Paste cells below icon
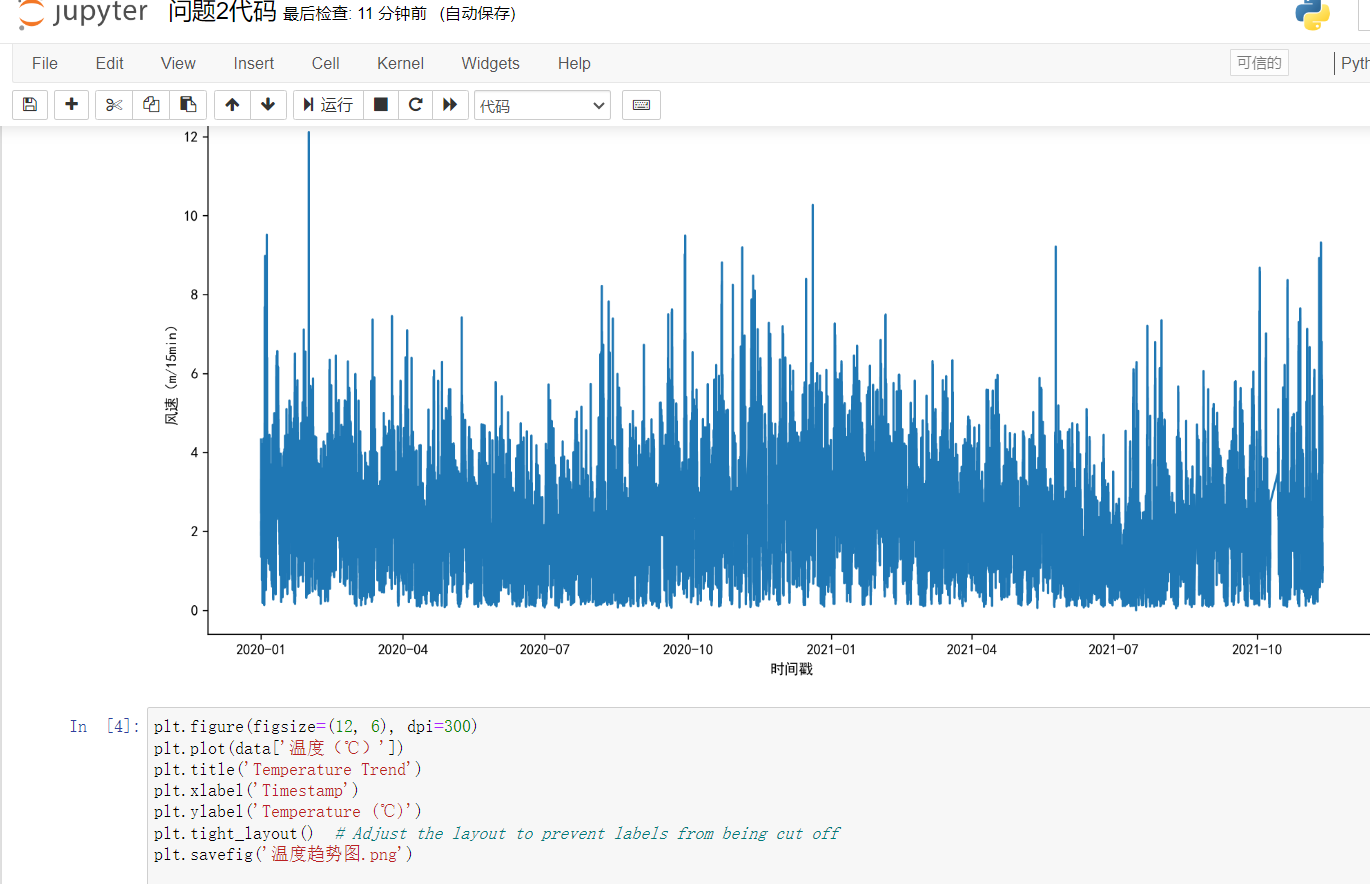This screenshot has width=1370, height=884. coord(187,105)
